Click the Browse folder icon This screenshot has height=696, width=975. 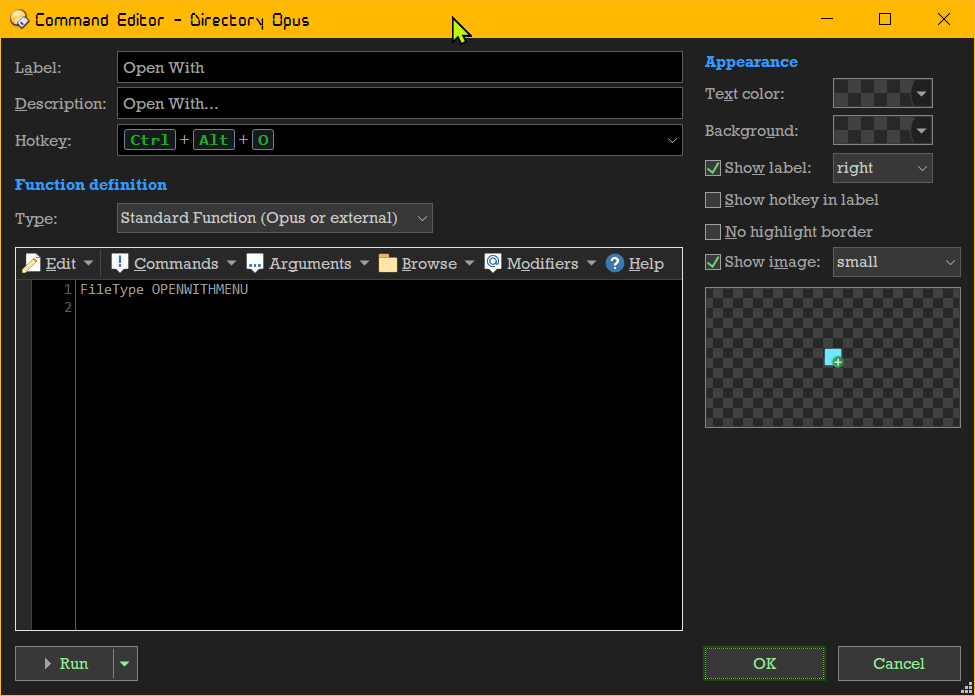click(x=388, y=264)
